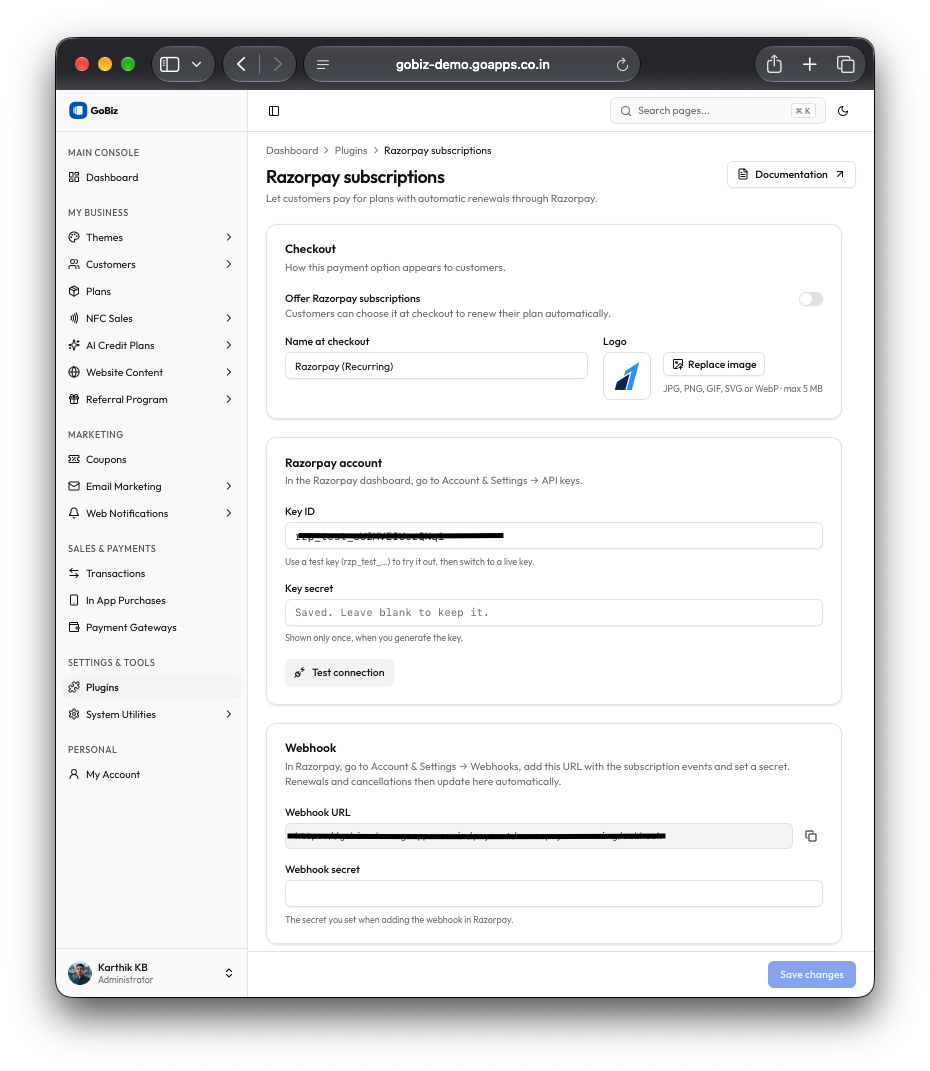Open Safari reader page icon
The height and width of the screenshot is (1071, 930).
pyautogui.click(x=323, y=64)
